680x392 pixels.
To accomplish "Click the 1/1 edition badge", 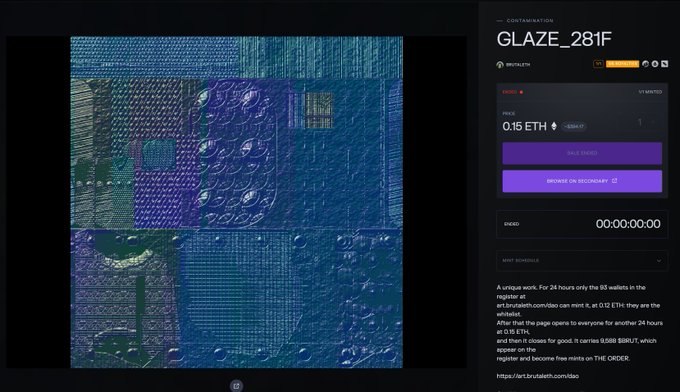I will pos(598,64).
